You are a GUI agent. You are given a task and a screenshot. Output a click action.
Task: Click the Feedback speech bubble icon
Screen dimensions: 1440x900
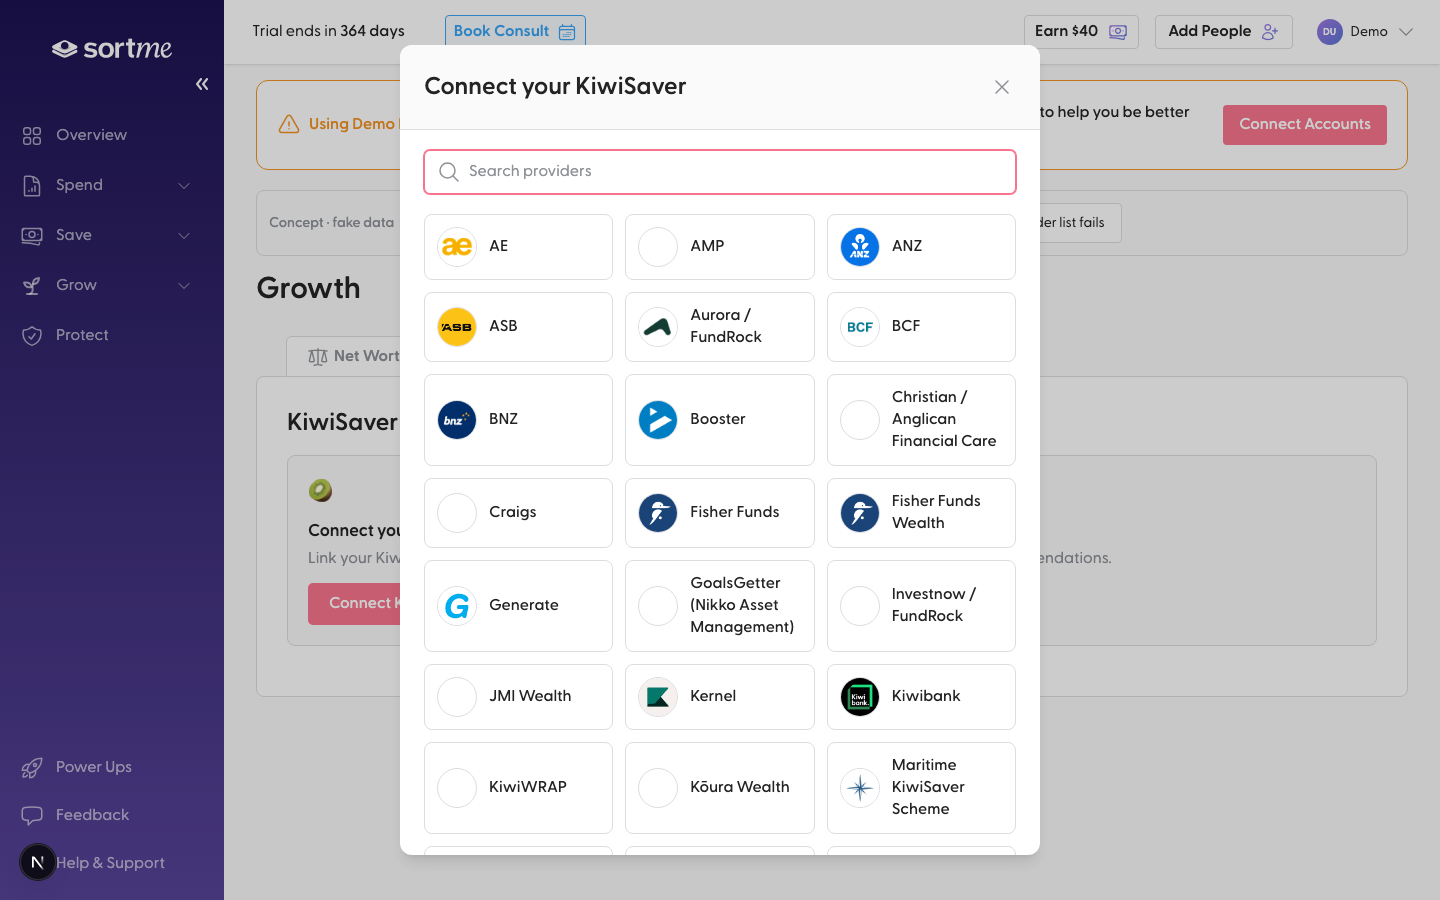pyautogui.click(x=32, y=815)
